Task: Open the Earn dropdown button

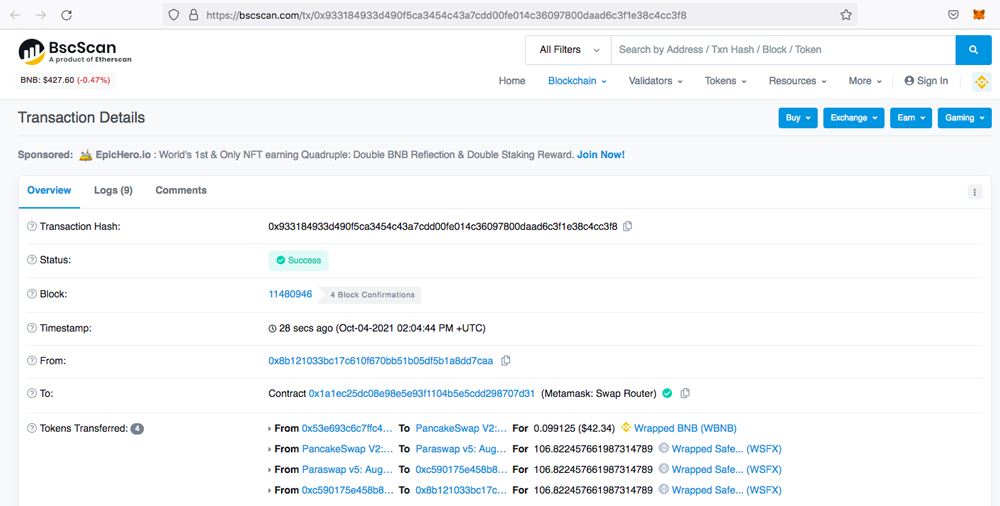Action: point(911,118)
